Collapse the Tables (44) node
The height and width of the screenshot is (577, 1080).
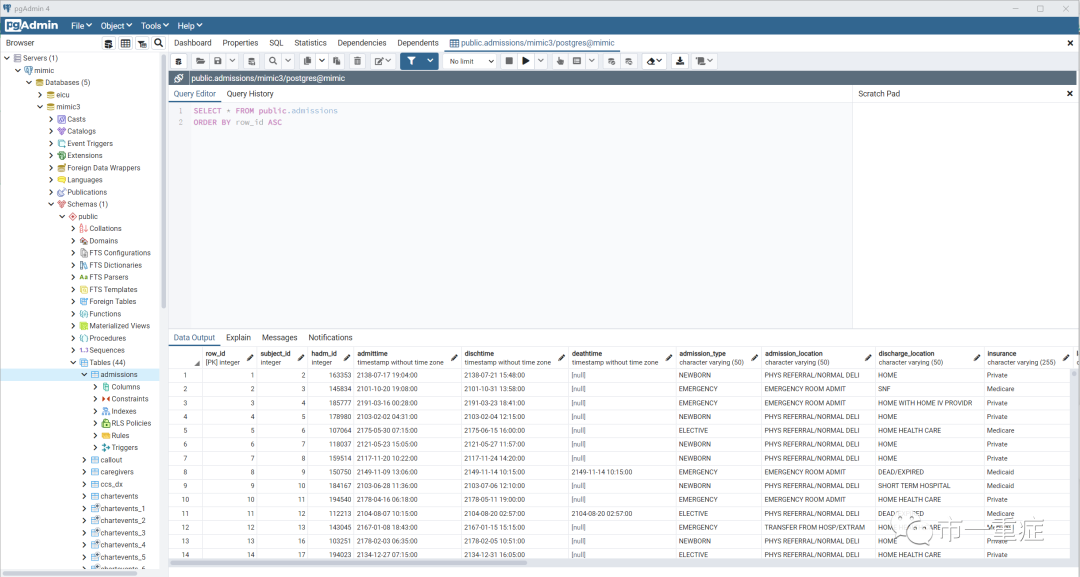coord(73,362)
